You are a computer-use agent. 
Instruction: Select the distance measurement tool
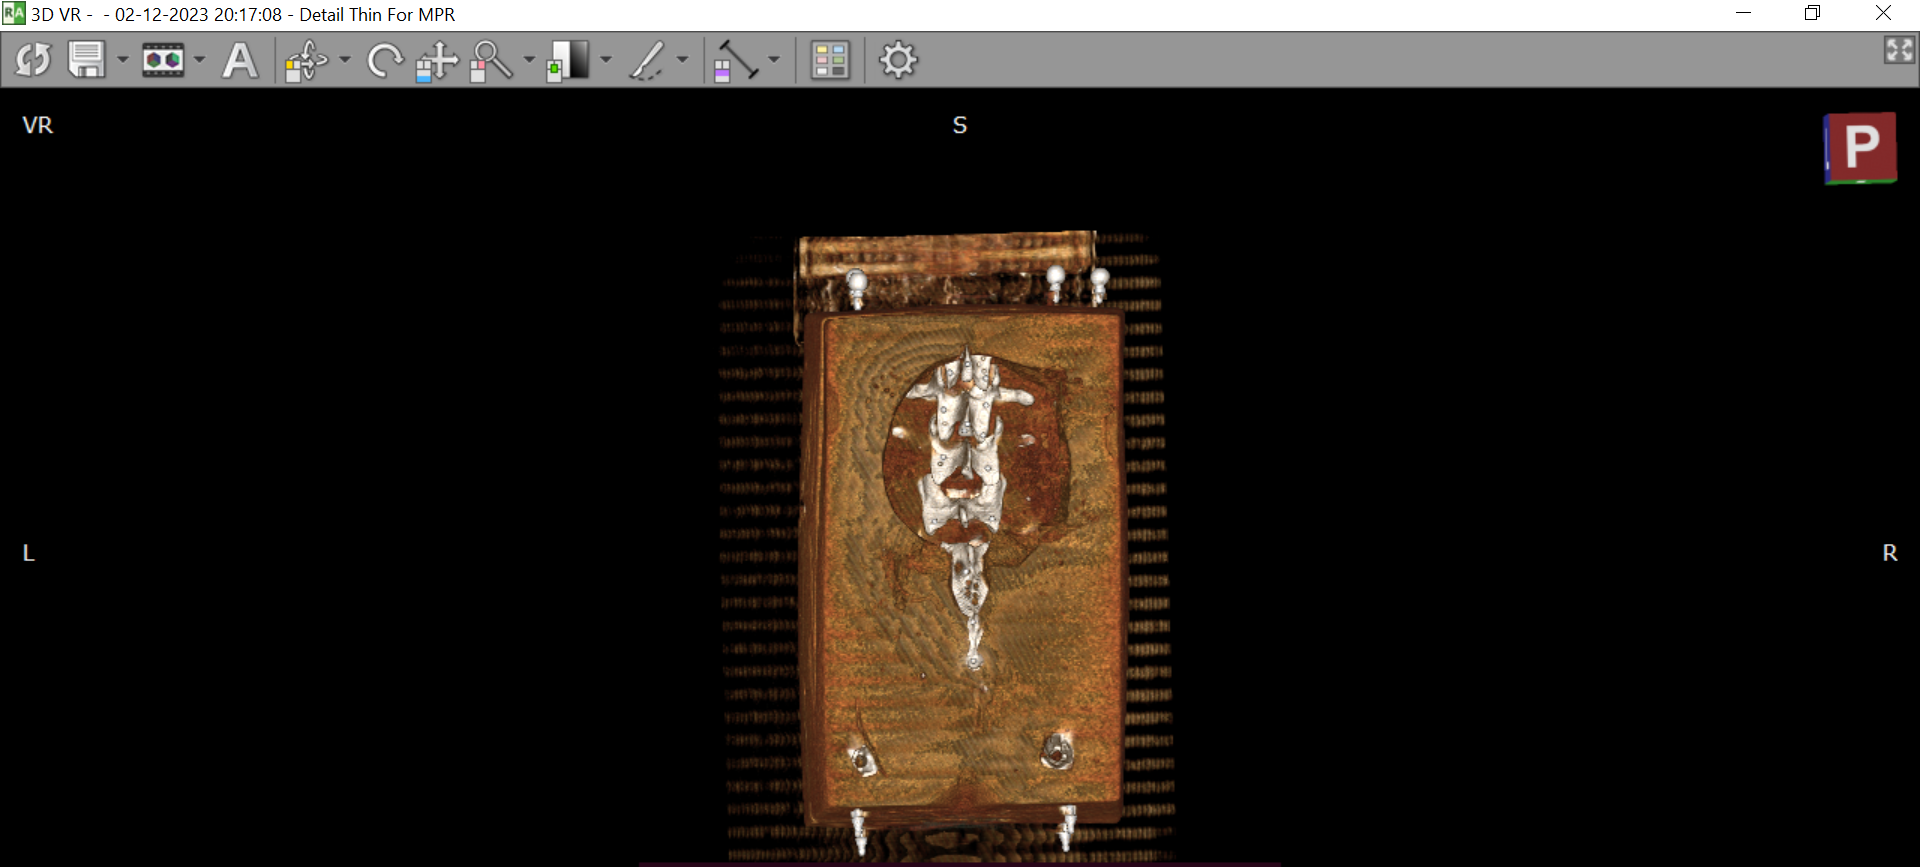(x=736, y=60)
